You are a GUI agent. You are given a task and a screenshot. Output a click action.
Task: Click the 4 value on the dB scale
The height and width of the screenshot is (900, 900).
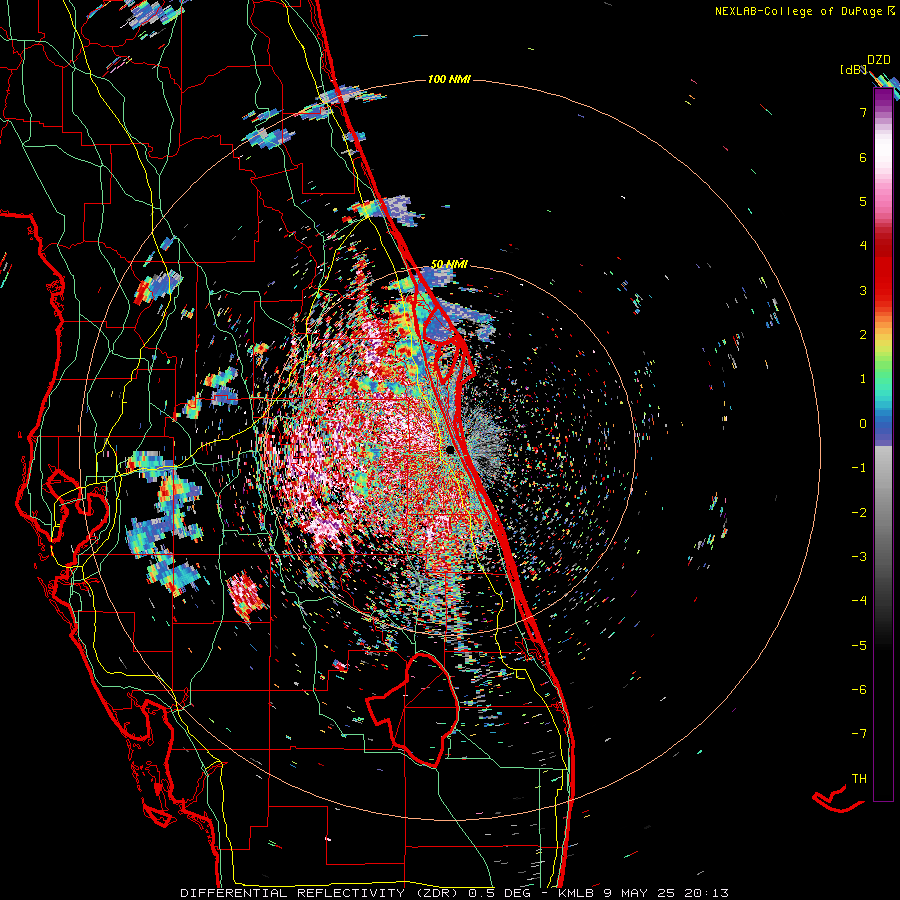click(x=863, y=246)
